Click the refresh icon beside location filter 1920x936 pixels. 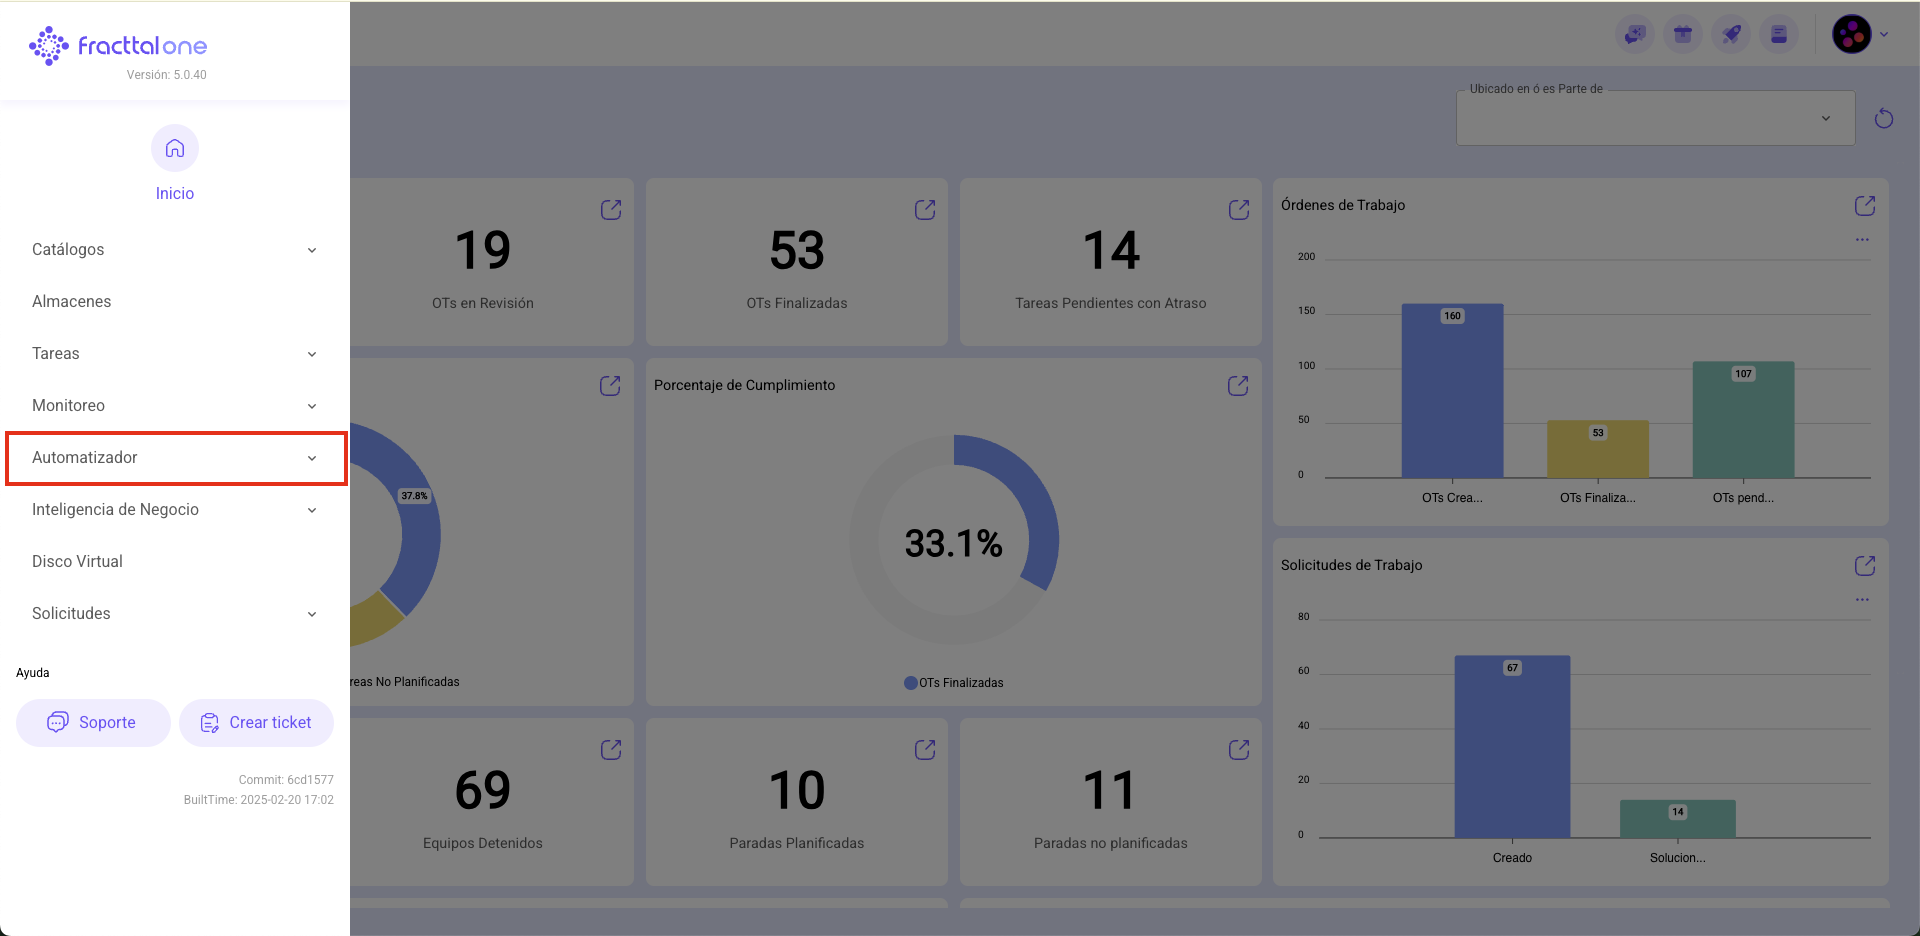pyautogui.click(x=1884, y=119)
